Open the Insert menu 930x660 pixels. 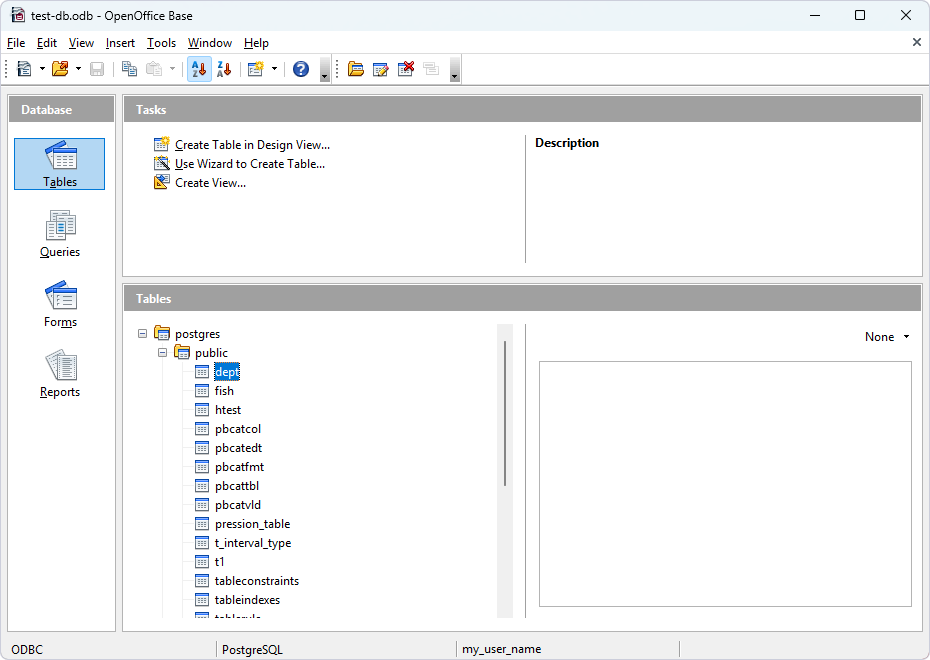[120, 43]
